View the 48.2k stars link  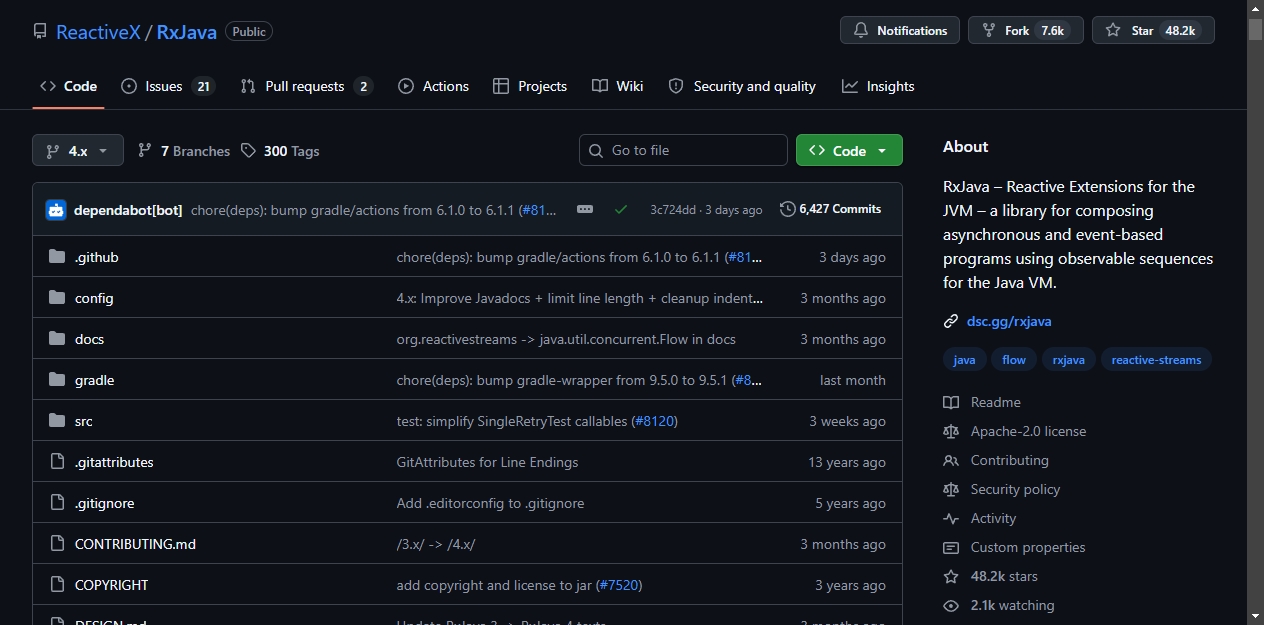(991, 576)
